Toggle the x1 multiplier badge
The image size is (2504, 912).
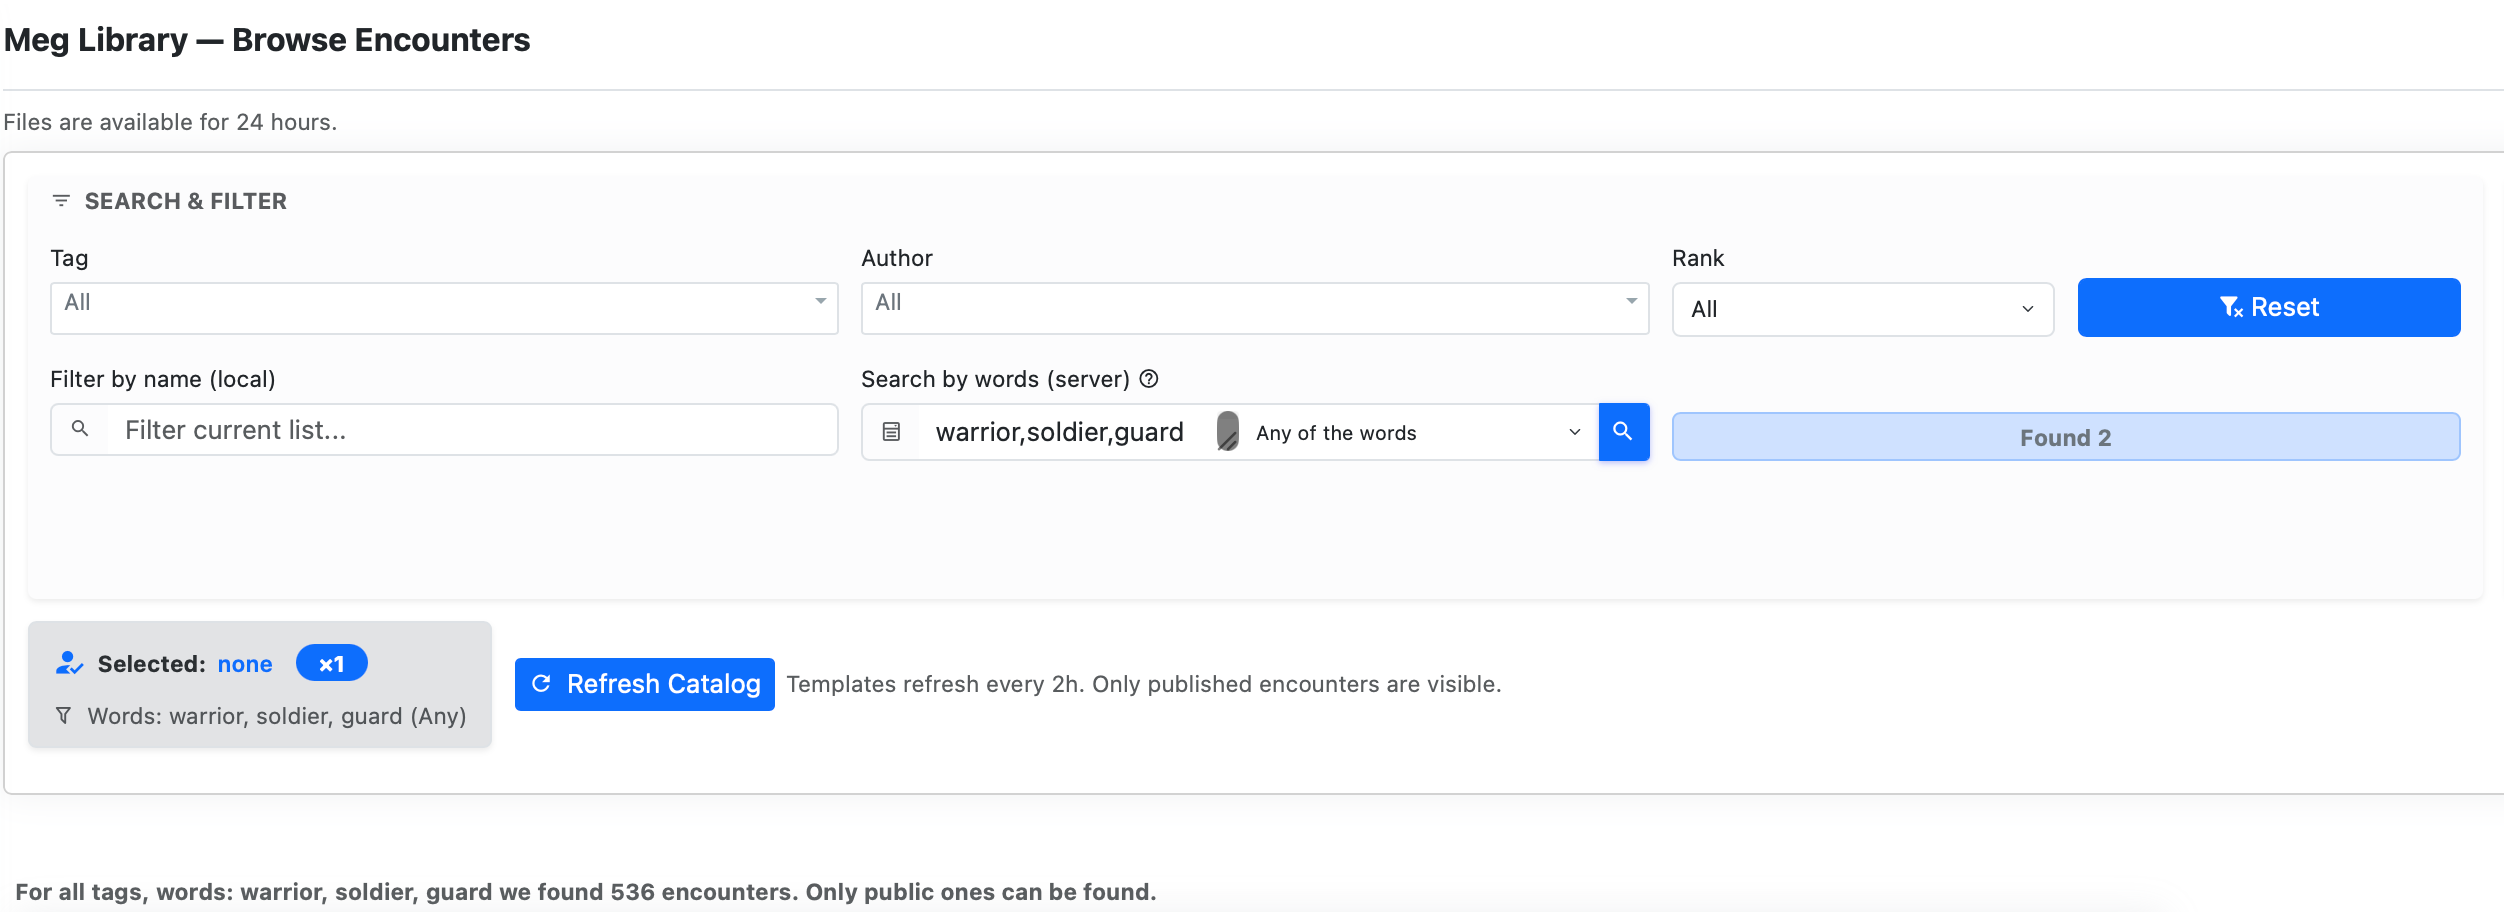click(x=331, y=664)
